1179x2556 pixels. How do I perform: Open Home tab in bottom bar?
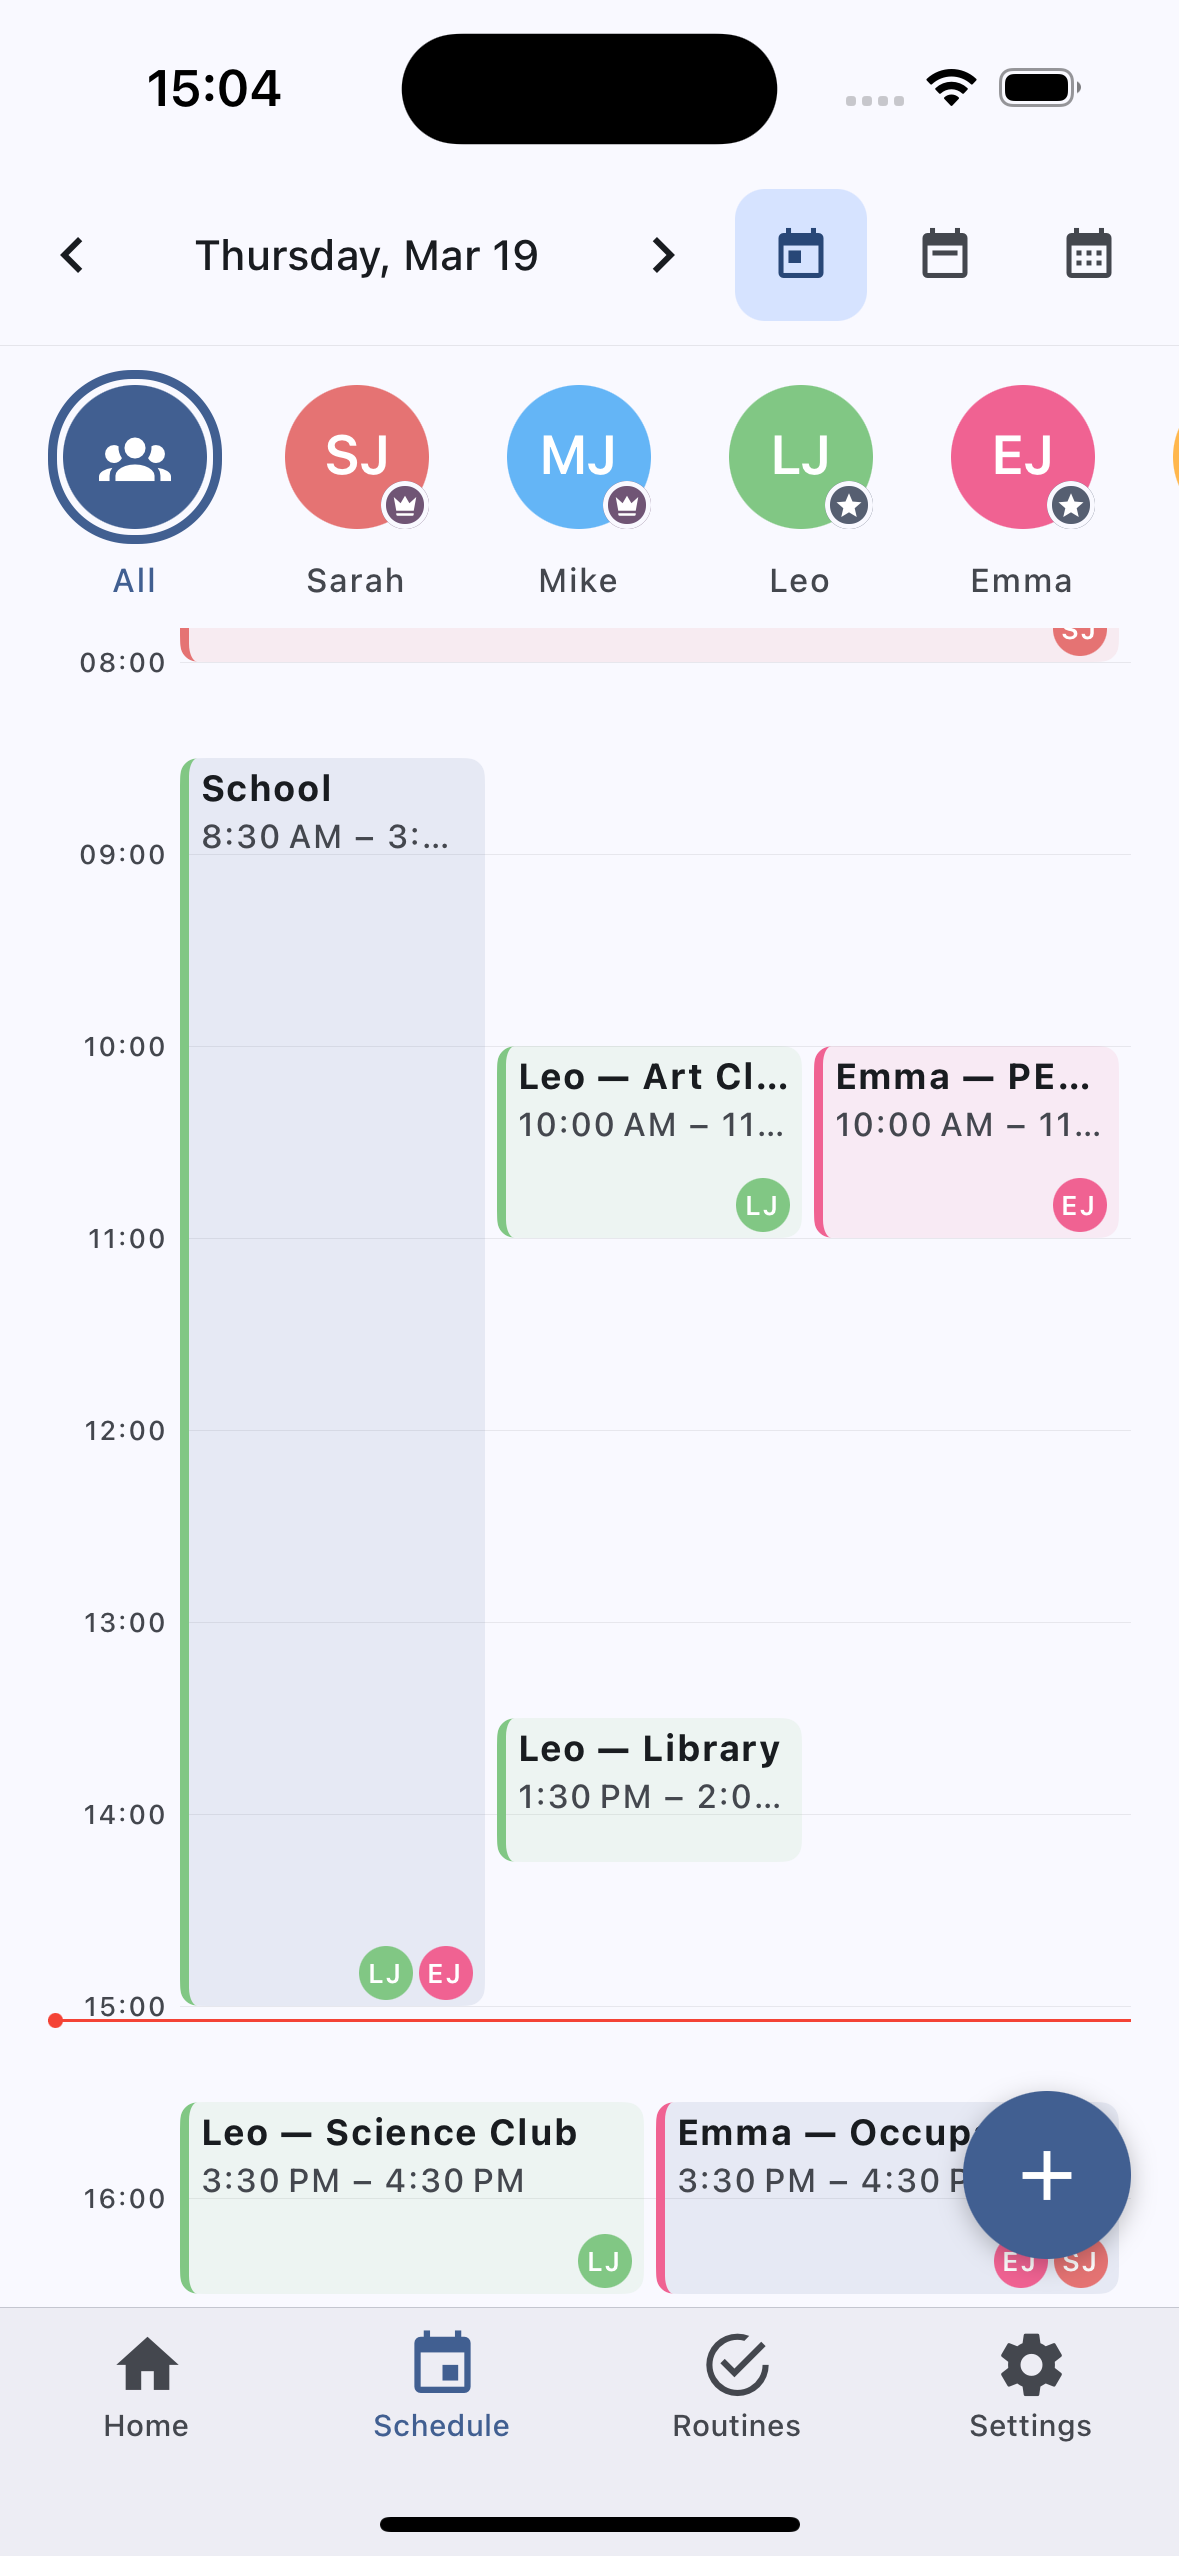146,2386
